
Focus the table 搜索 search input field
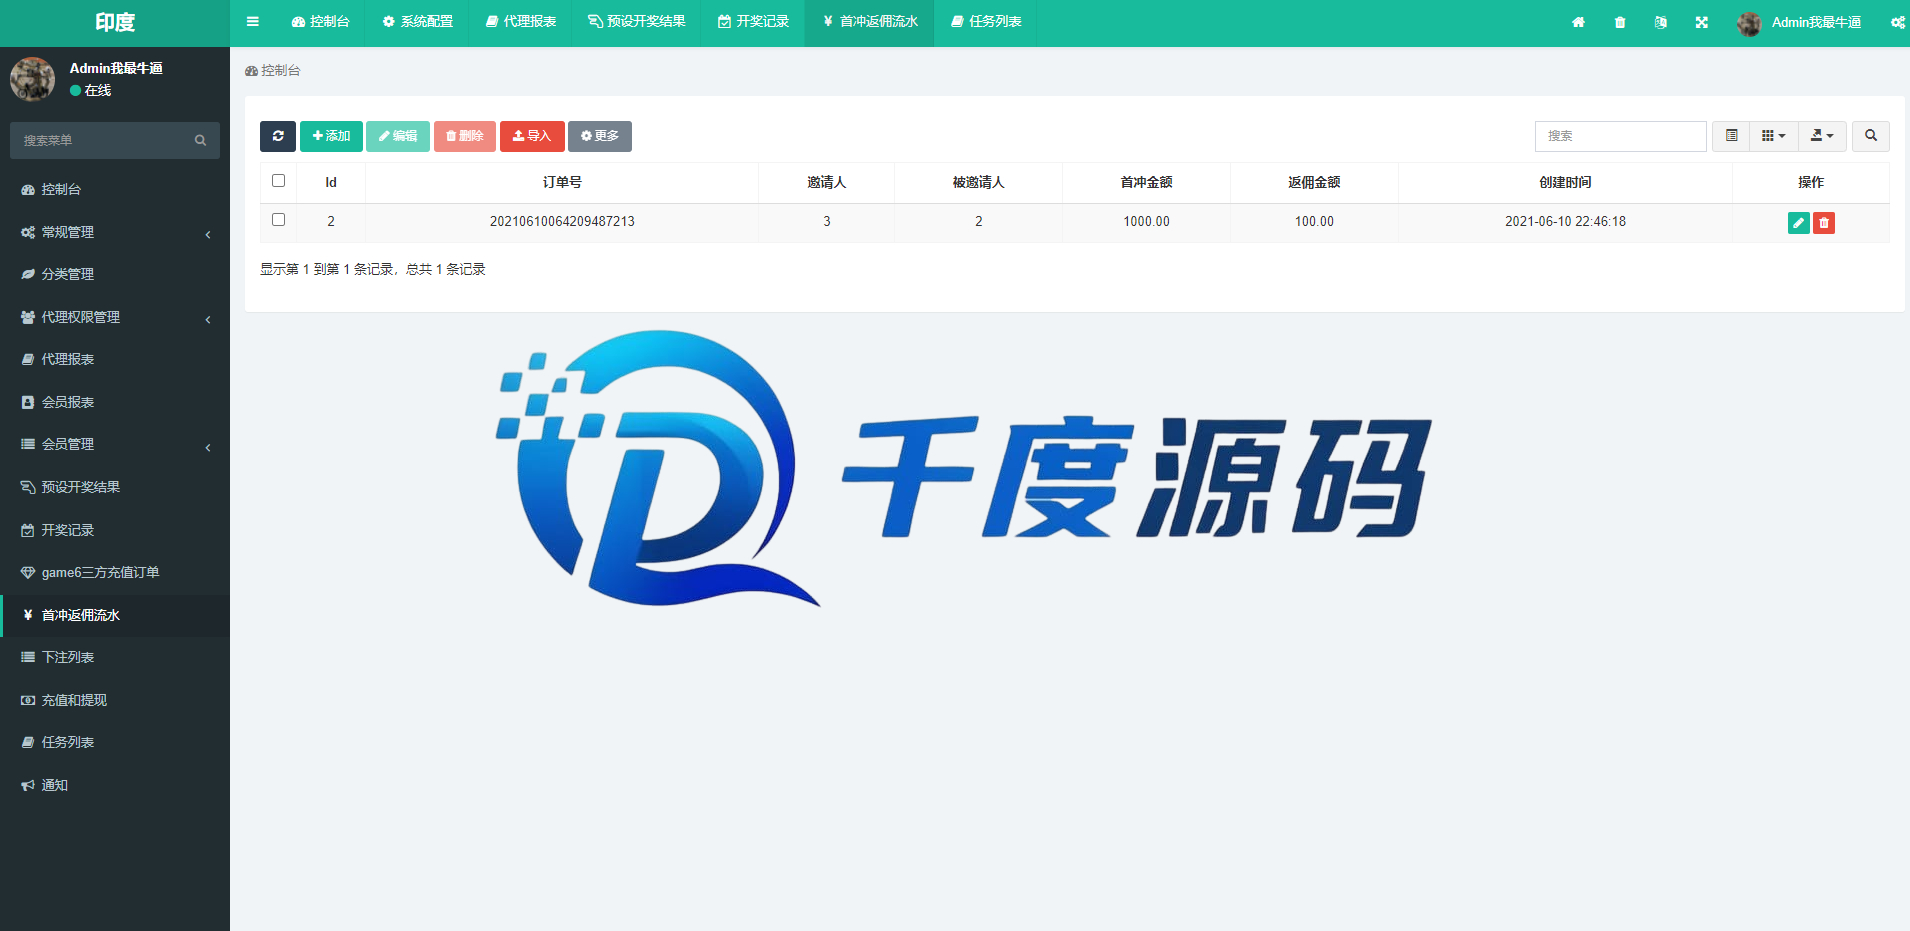click(x=1620, y=136)
